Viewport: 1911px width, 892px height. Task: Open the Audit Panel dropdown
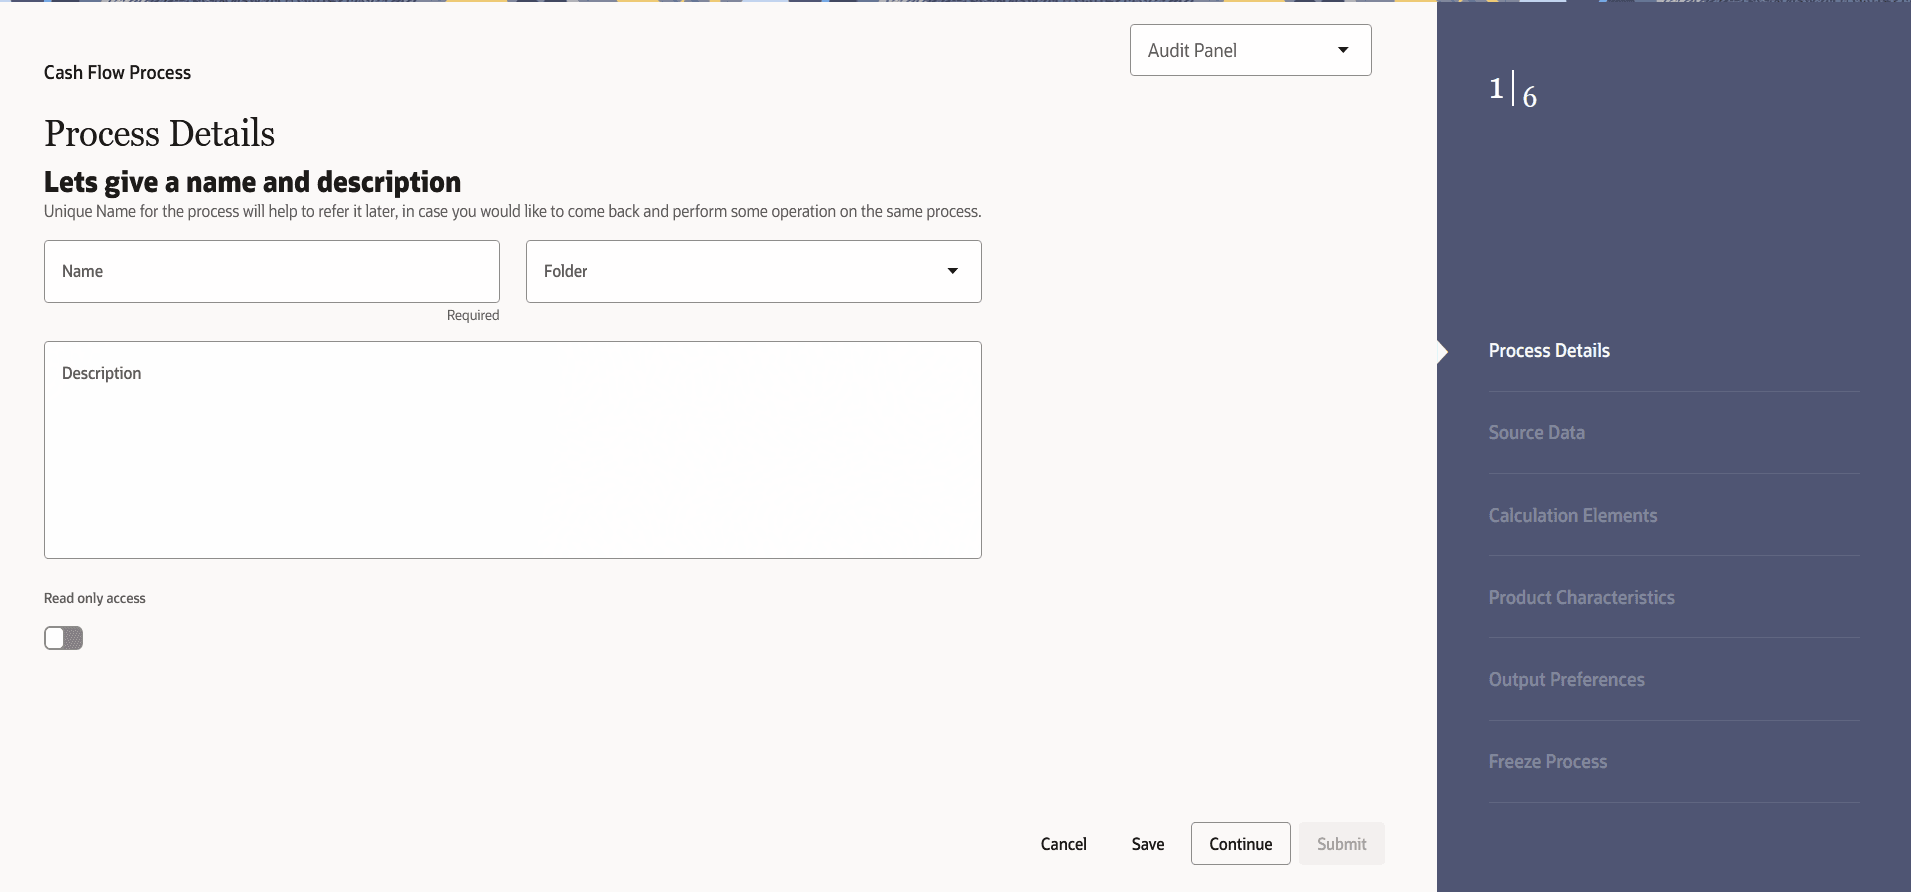pos(1250,50)
